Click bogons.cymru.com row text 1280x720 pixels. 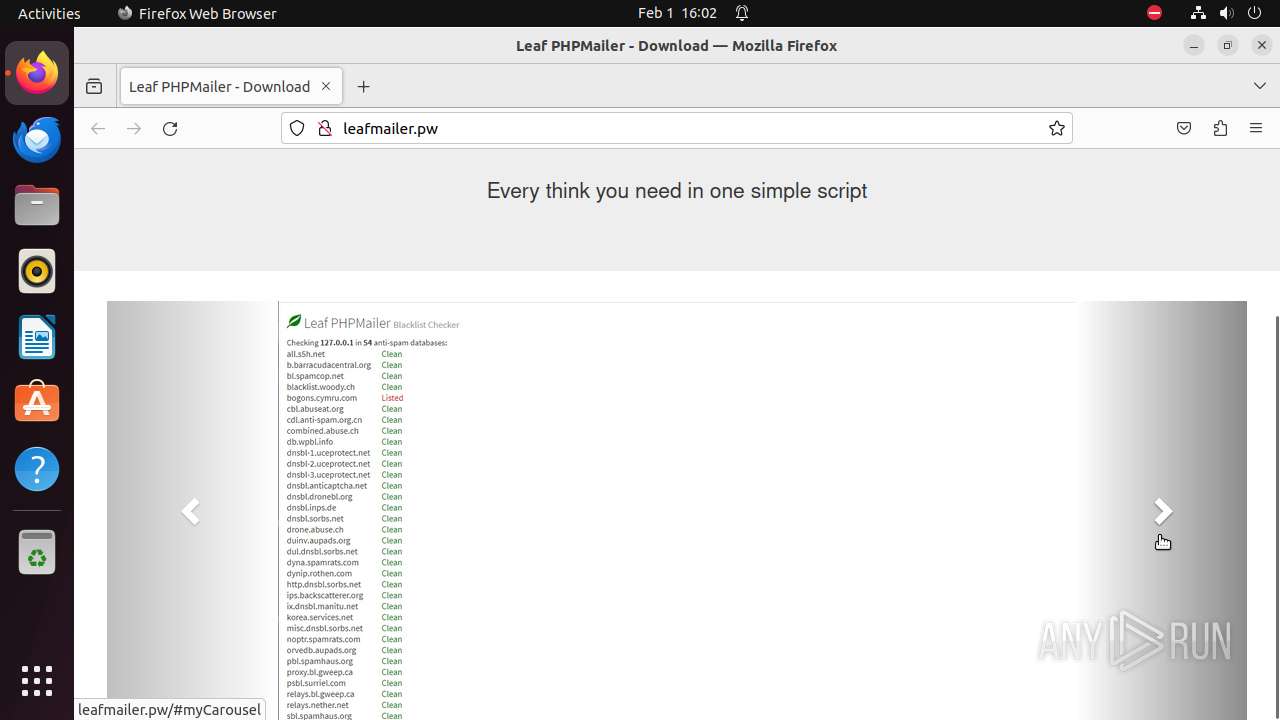pyautogui.click(x=322, y=398)
